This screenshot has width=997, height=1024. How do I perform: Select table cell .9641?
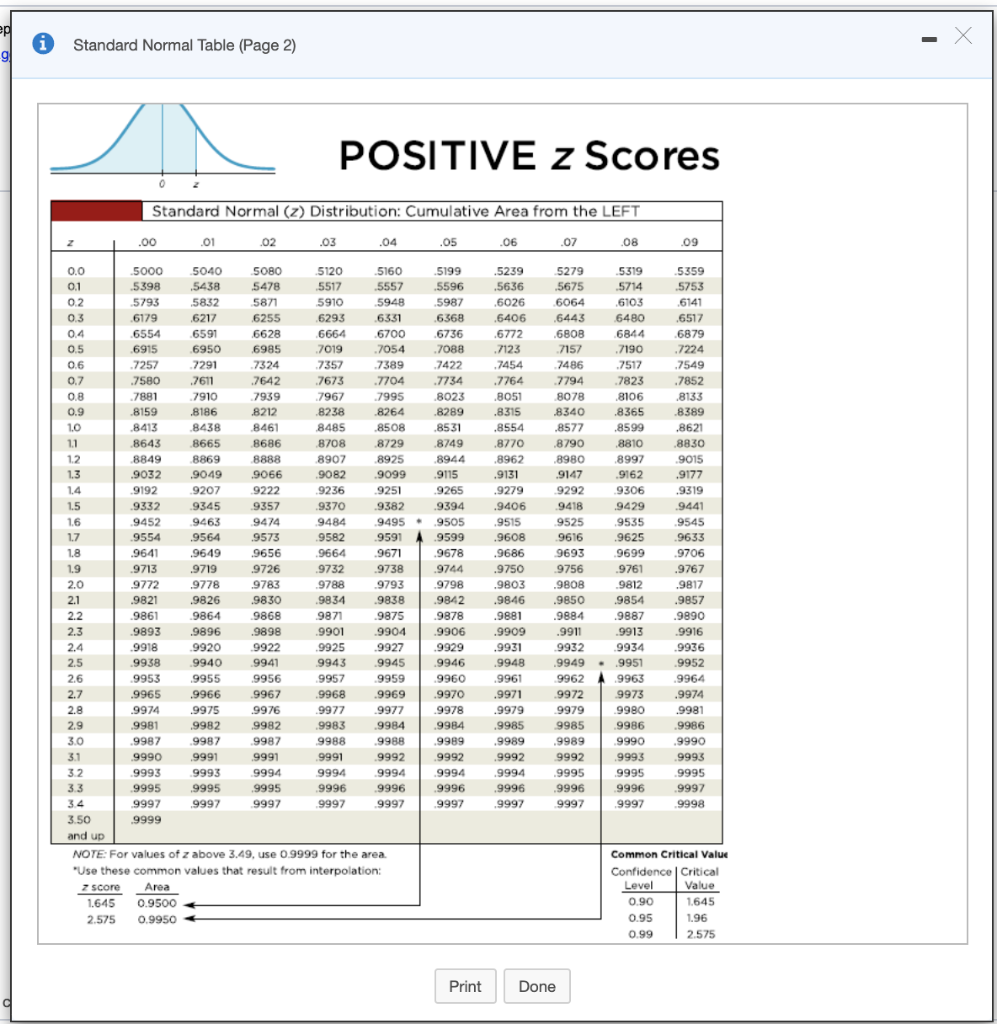tap(144, 553)
